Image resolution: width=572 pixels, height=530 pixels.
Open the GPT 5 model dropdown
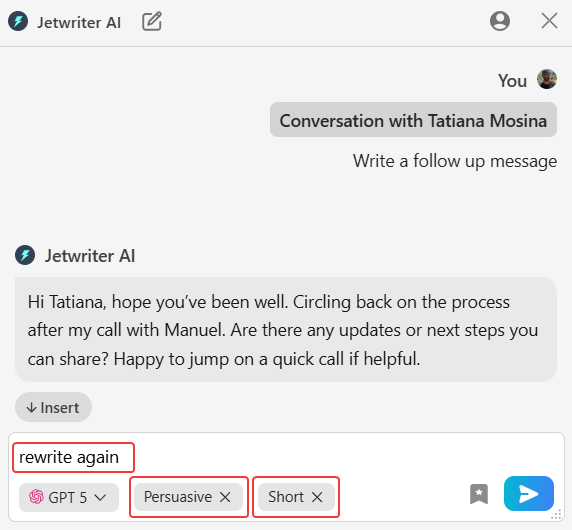click(x=69, y=497)
